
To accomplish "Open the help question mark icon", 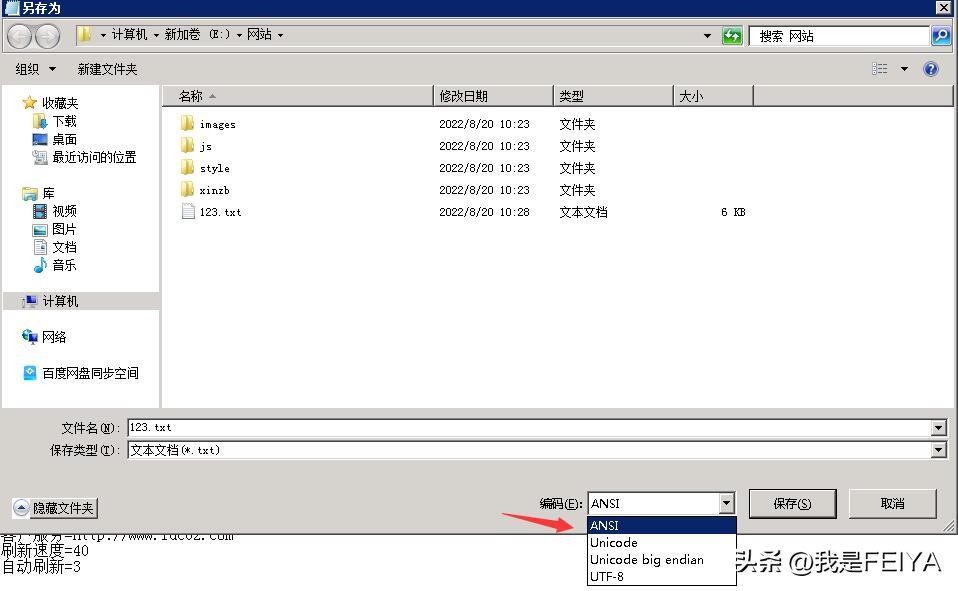I will tap(931, 69).
